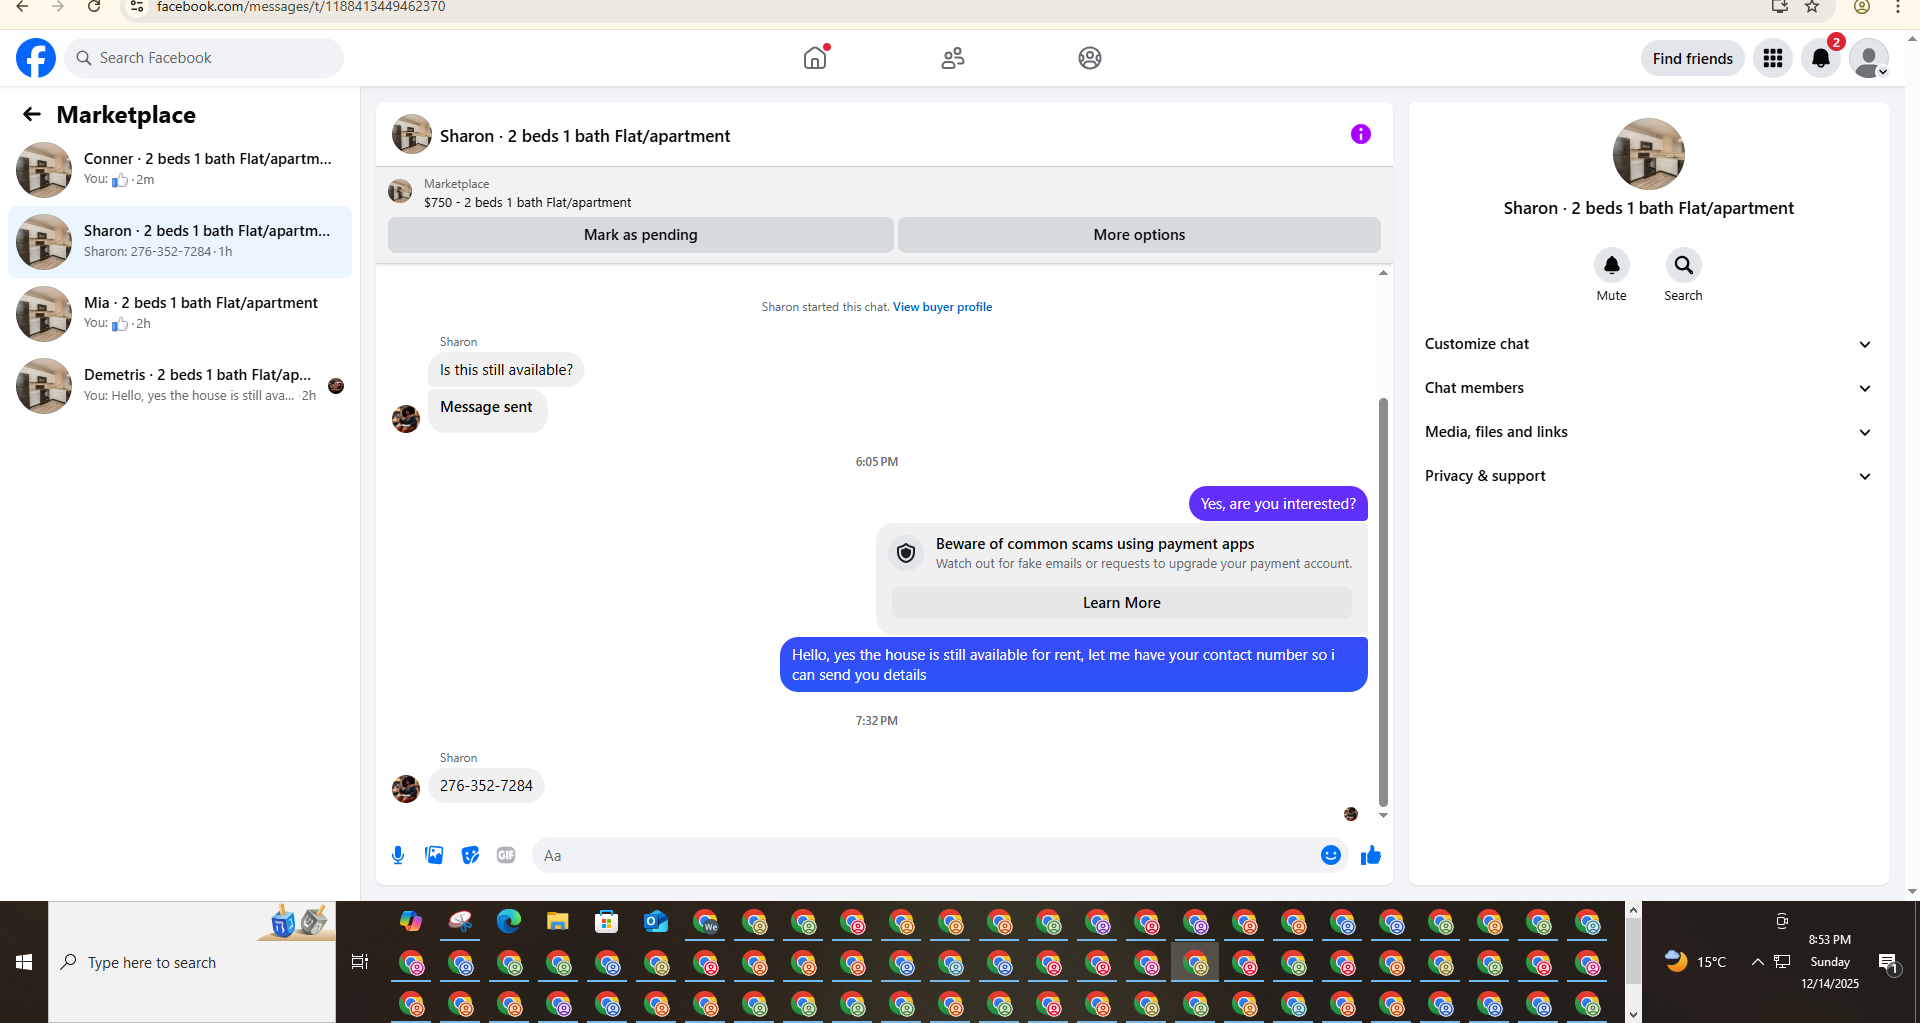Click Sharon's phone number message 276-352-7284
1920x1023 pixels.
[486, 786]
